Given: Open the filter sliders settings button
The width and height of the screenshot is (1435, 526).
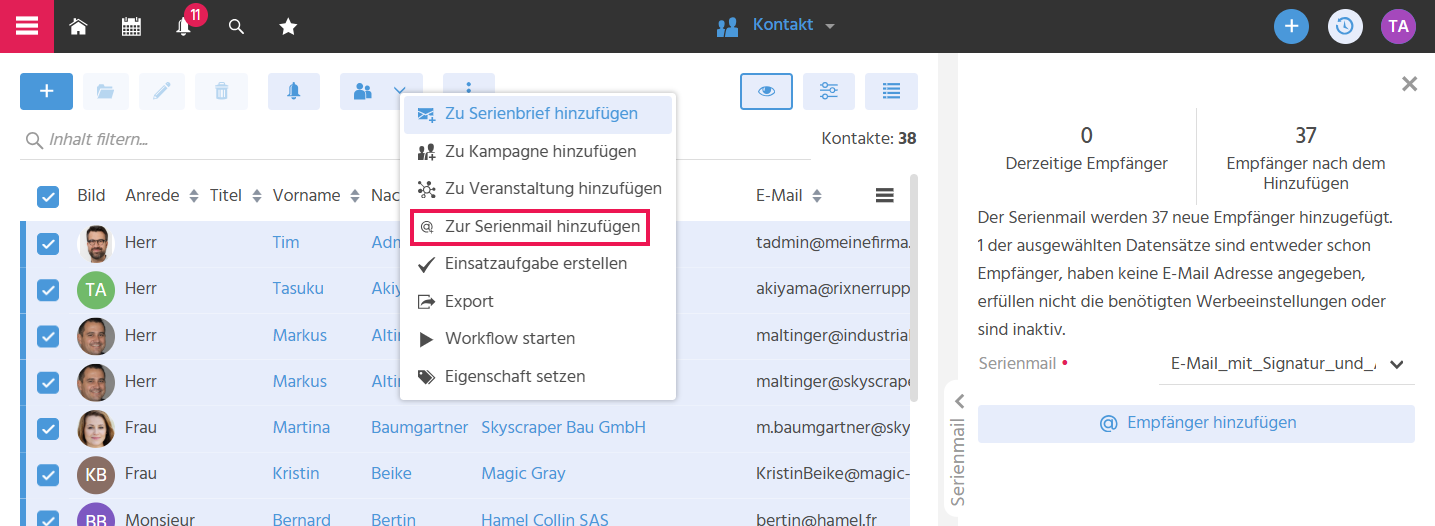Looking at the screenshot, I should coord(829,91).
